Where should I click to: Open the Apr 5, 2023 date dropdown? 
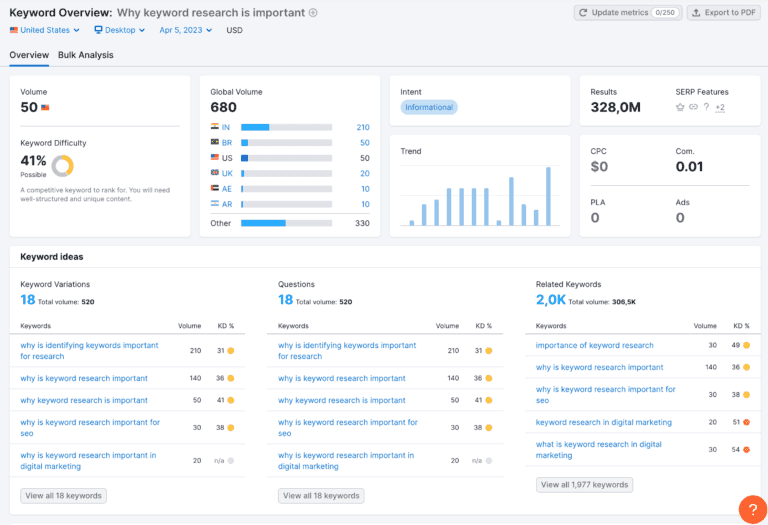coord(186,30)
